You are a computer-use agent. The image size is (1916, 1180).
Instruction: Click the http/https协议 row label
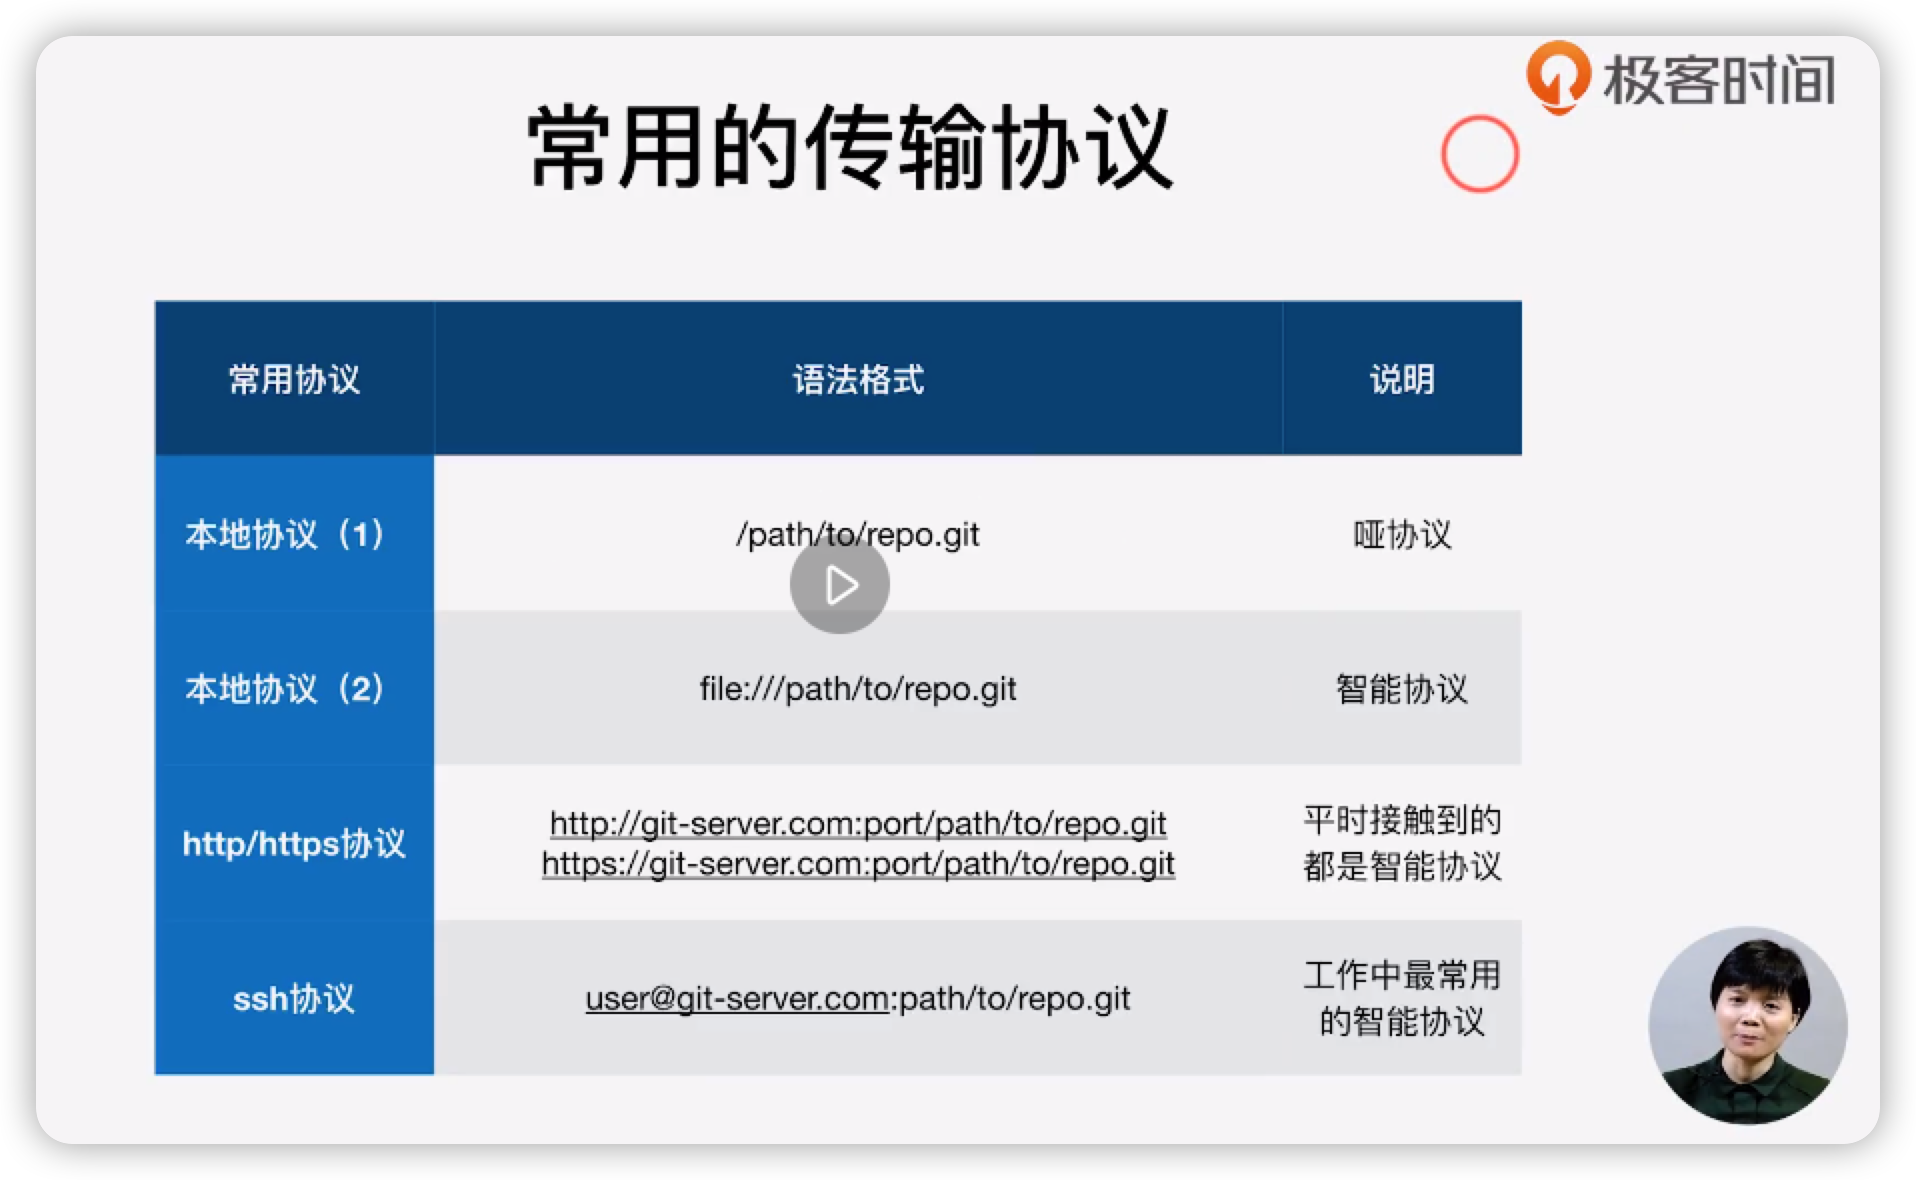pyautogui.click(x=293, y=843)
